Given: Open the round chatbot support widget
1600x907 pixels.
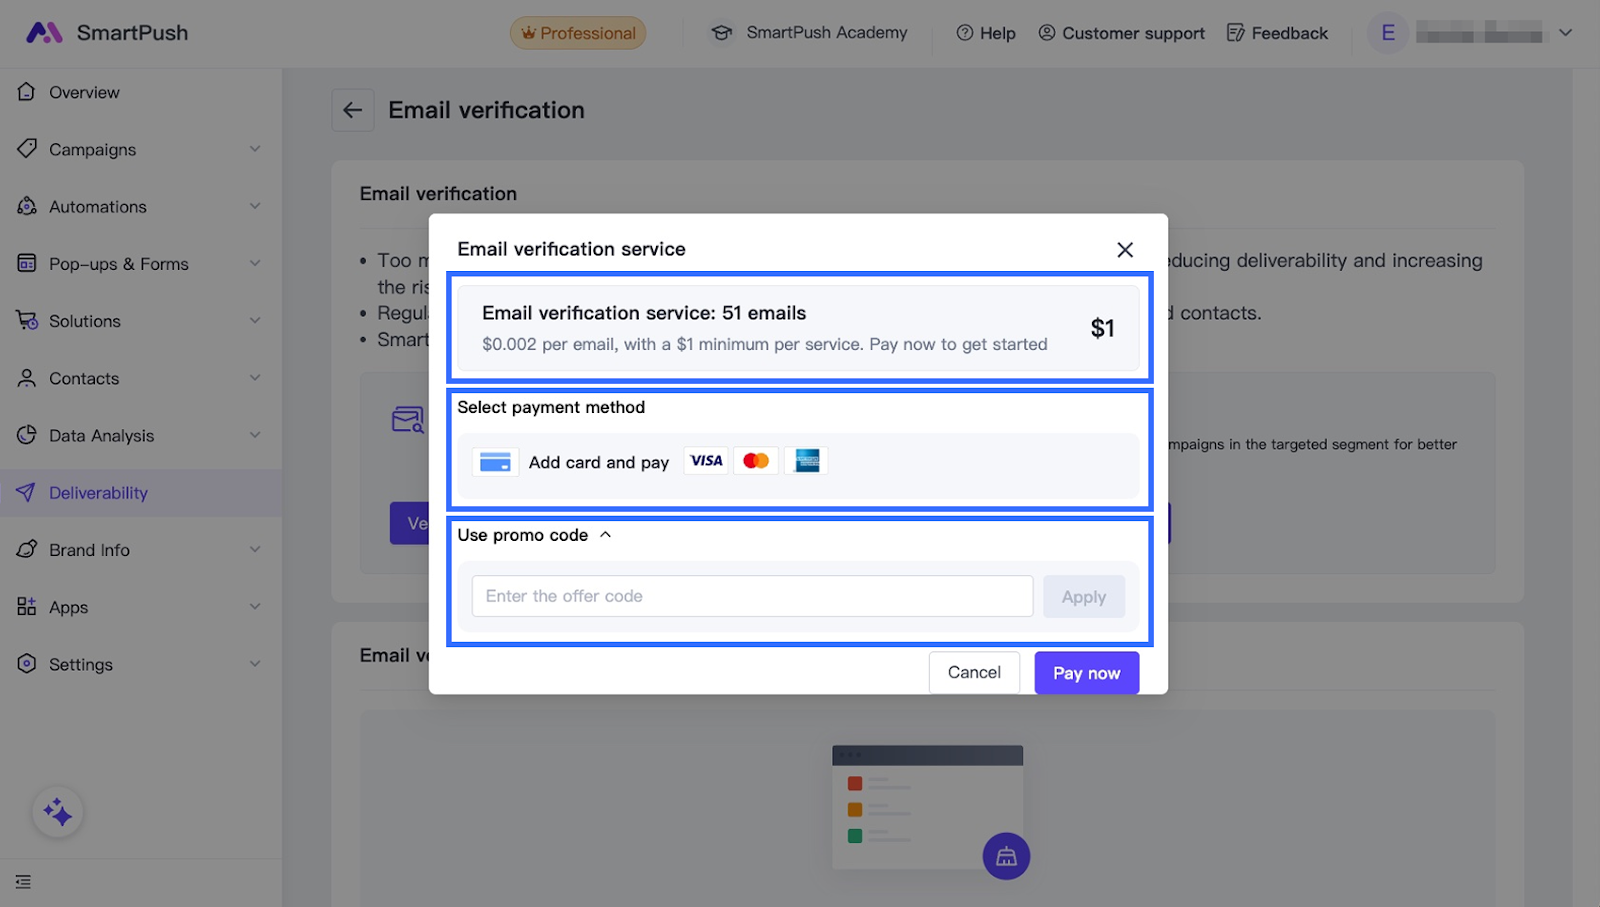Looking at the screenshot, I should (1006, 856).
